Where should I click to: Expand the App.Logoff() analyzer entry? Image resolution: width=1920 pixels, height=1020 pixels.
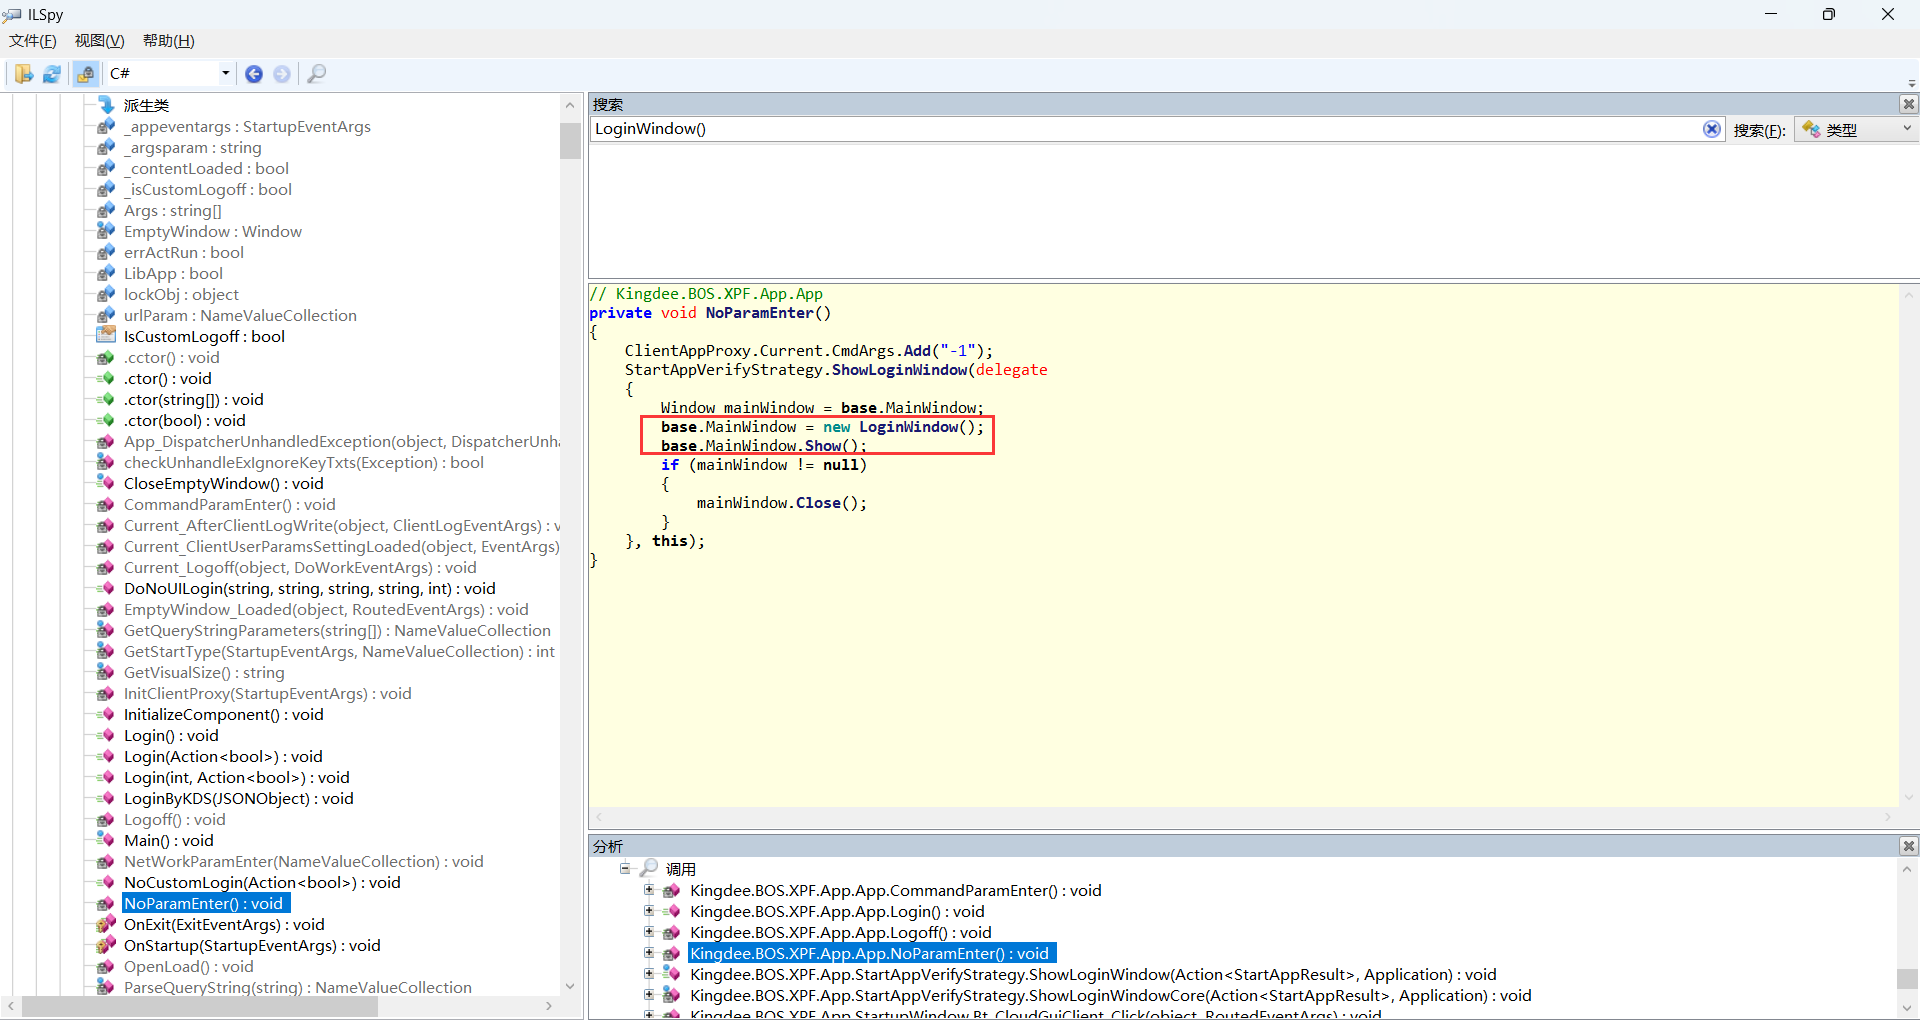[x=649, y=932]
